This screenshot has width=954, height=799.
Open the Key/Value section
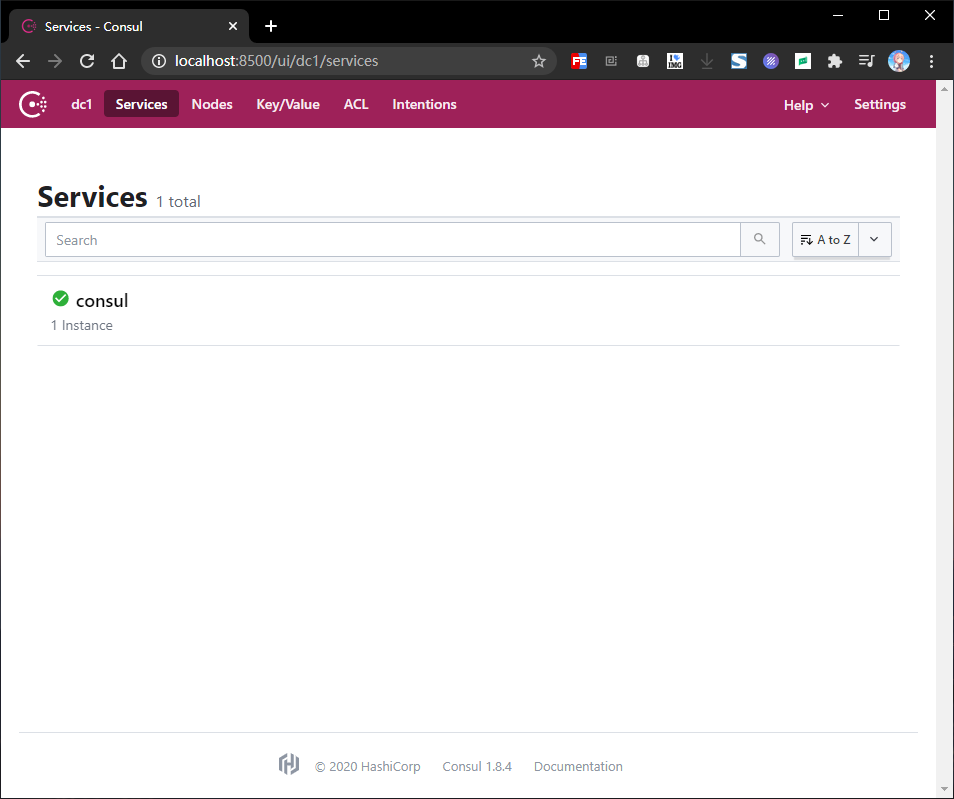288,104
